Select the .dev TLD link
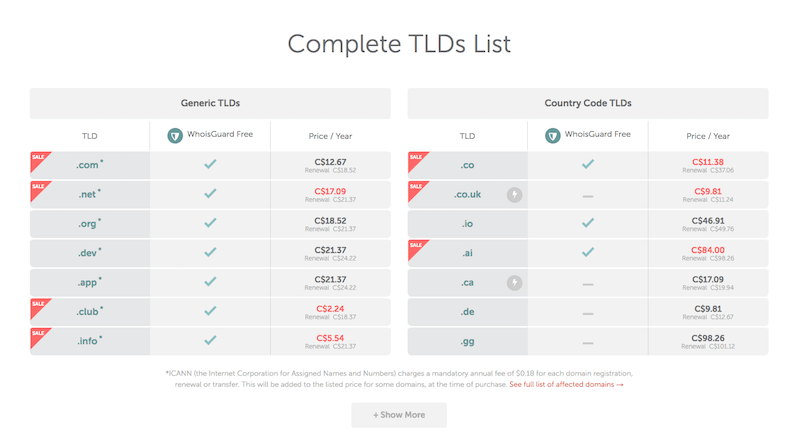The image size is (800, 445). coord(87,253)
